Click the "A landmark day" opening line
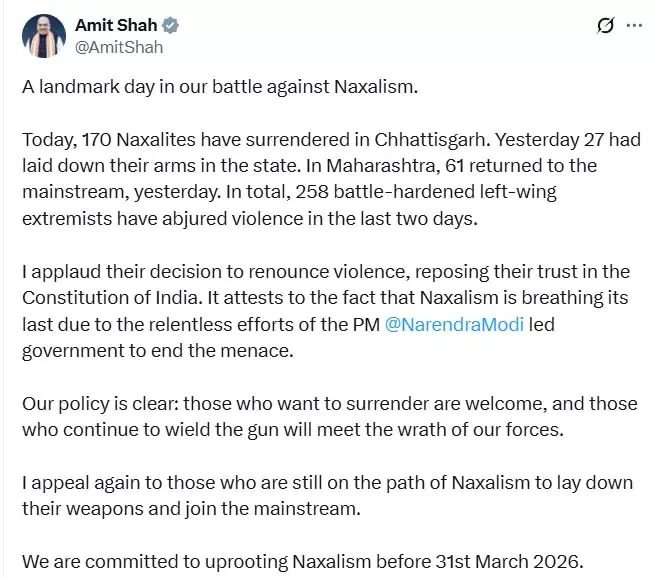 pos(219,85)
